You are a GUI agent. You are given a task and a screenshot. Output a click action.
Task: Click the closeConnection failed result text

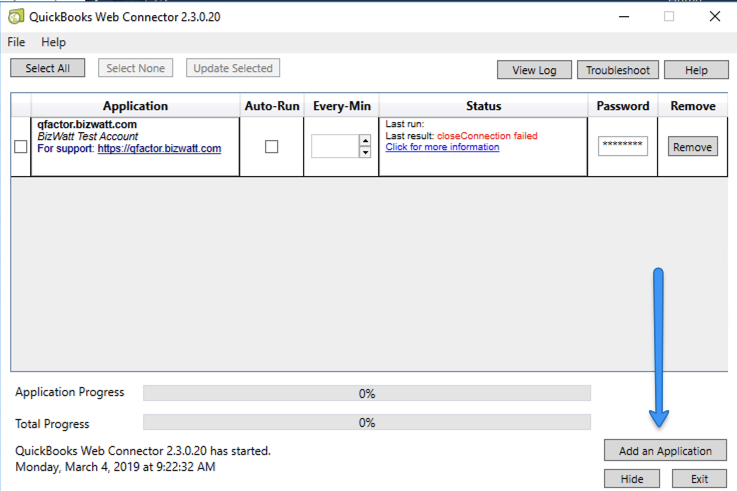(487, 136)
